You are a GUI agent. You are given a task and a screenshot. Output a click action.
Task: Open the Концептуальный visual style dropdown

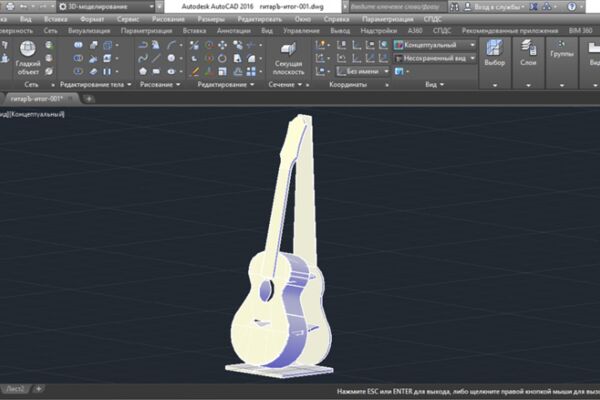[435, 45]
